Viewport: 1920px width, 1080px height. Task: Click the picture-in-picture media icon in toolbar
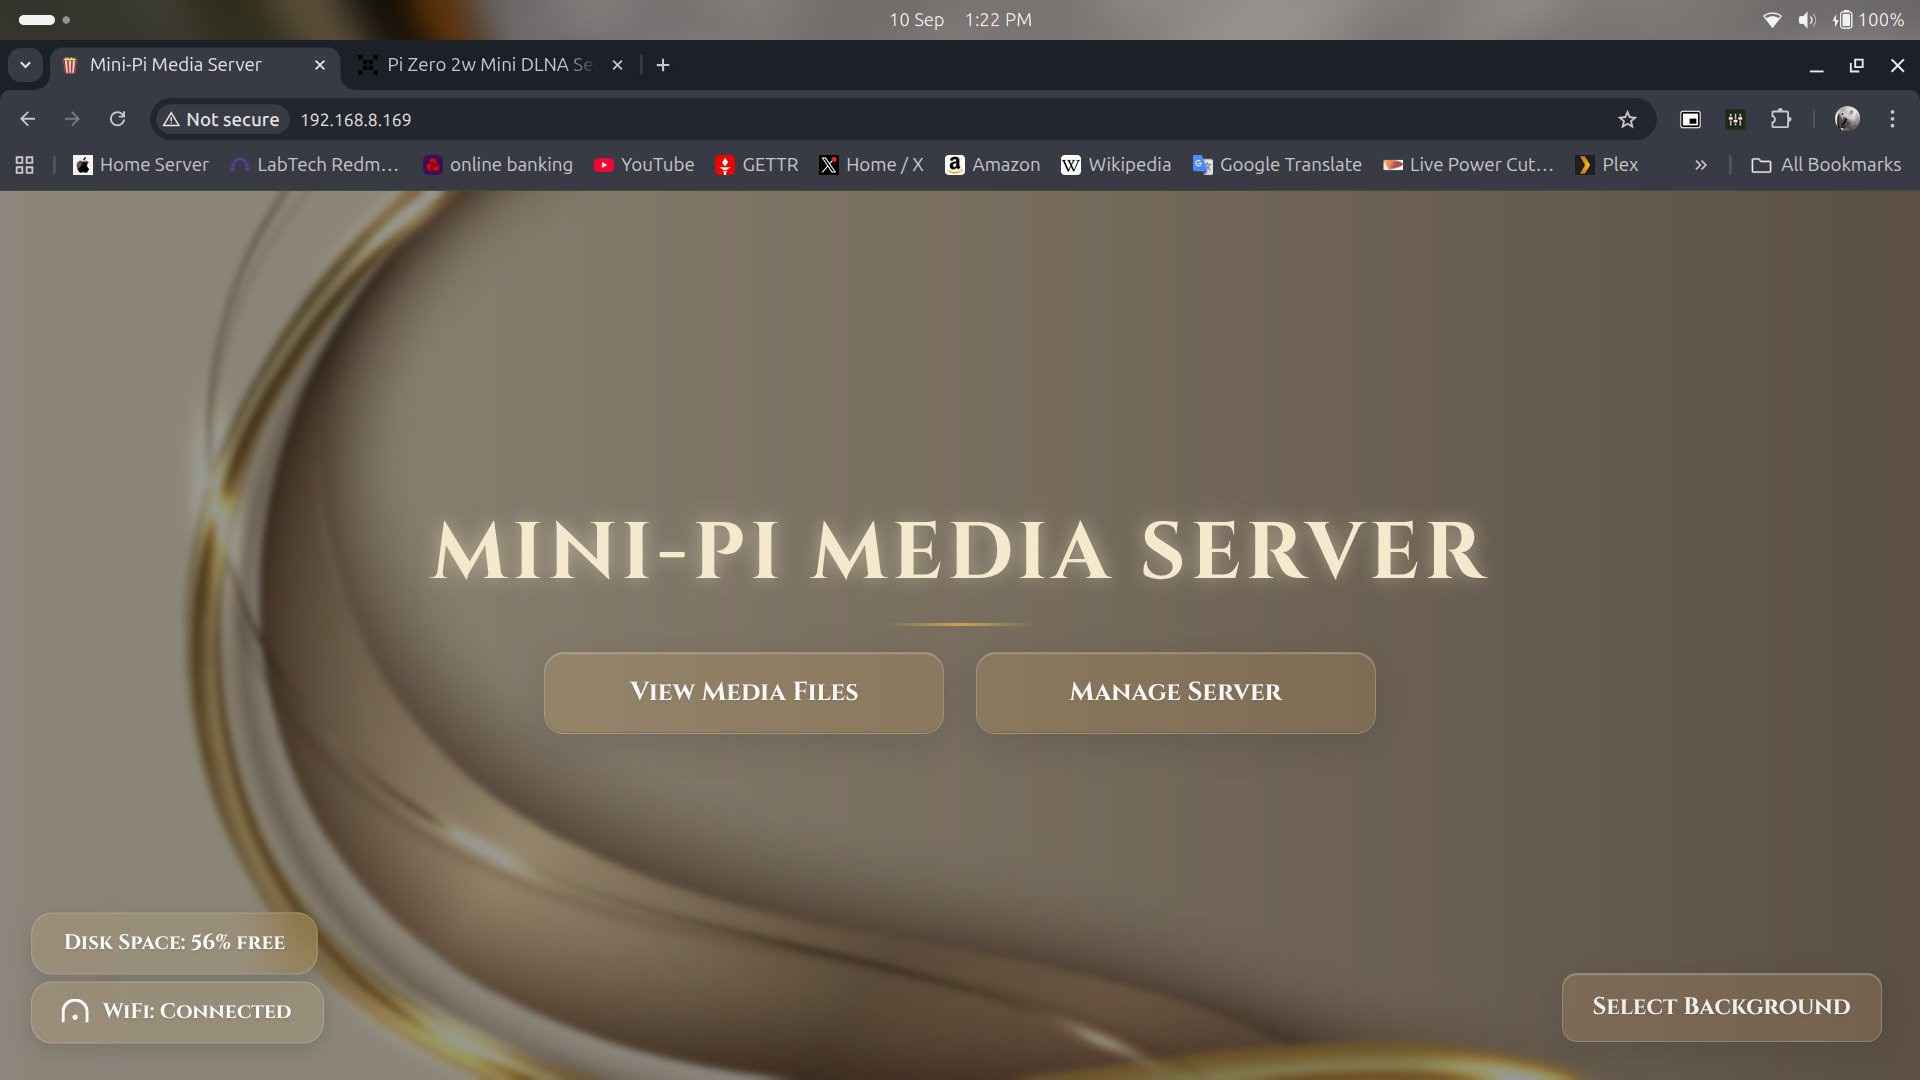tap(1690, 120)
